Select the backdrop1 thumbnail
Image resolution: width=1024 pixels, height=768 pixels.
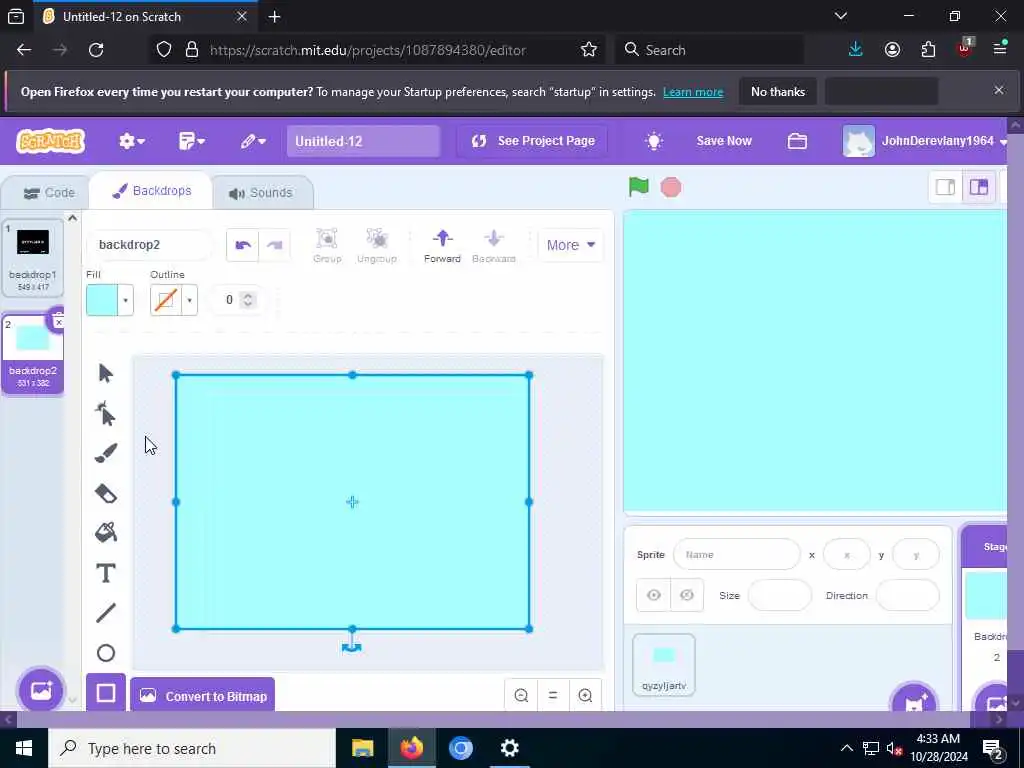(x=33, y=257)
